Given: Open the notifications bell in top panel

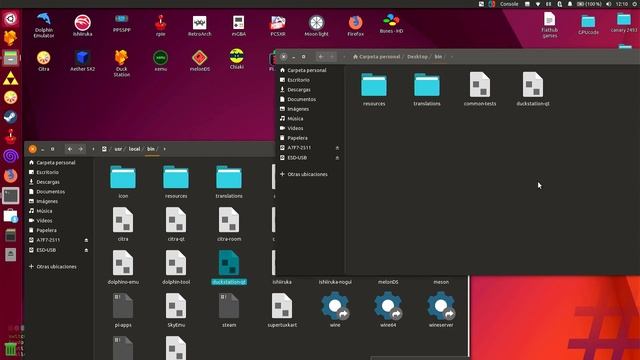Looking at the screenshot, I should (x=570, y=4).
